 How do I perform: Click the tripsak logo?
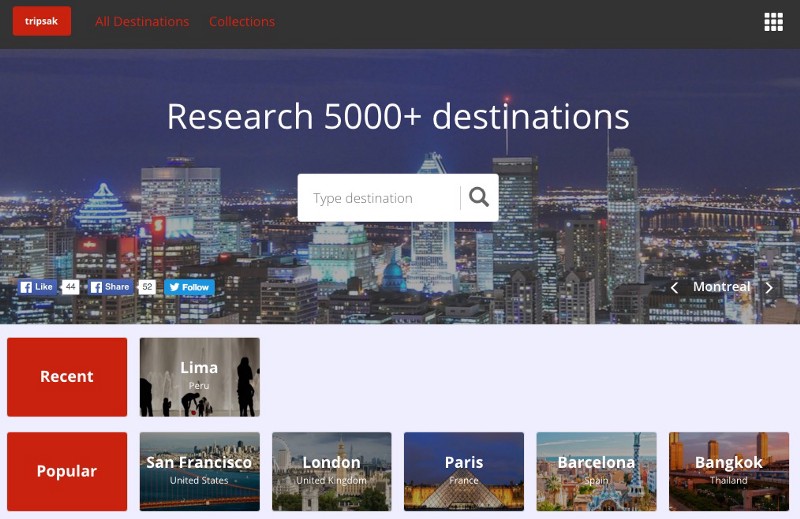41,21
